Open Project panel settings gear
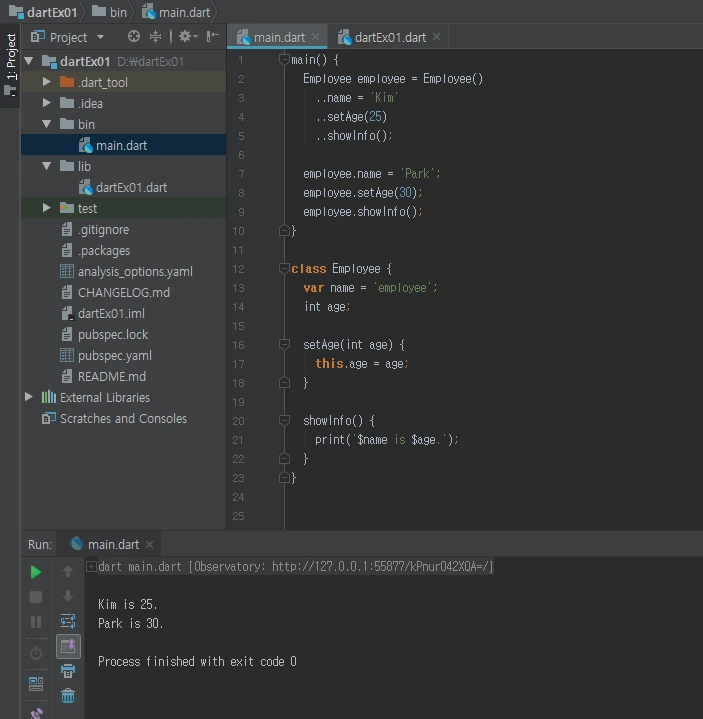 click(188, 36)
